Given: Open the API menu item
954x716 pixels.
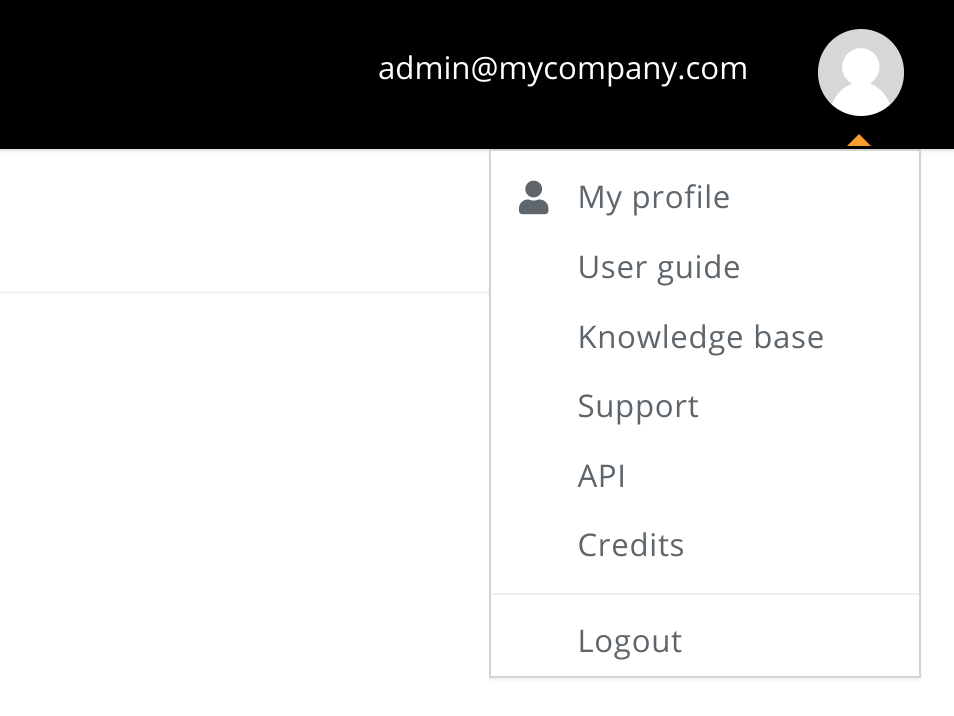Looking at the screenshot, I should (705, 476).
